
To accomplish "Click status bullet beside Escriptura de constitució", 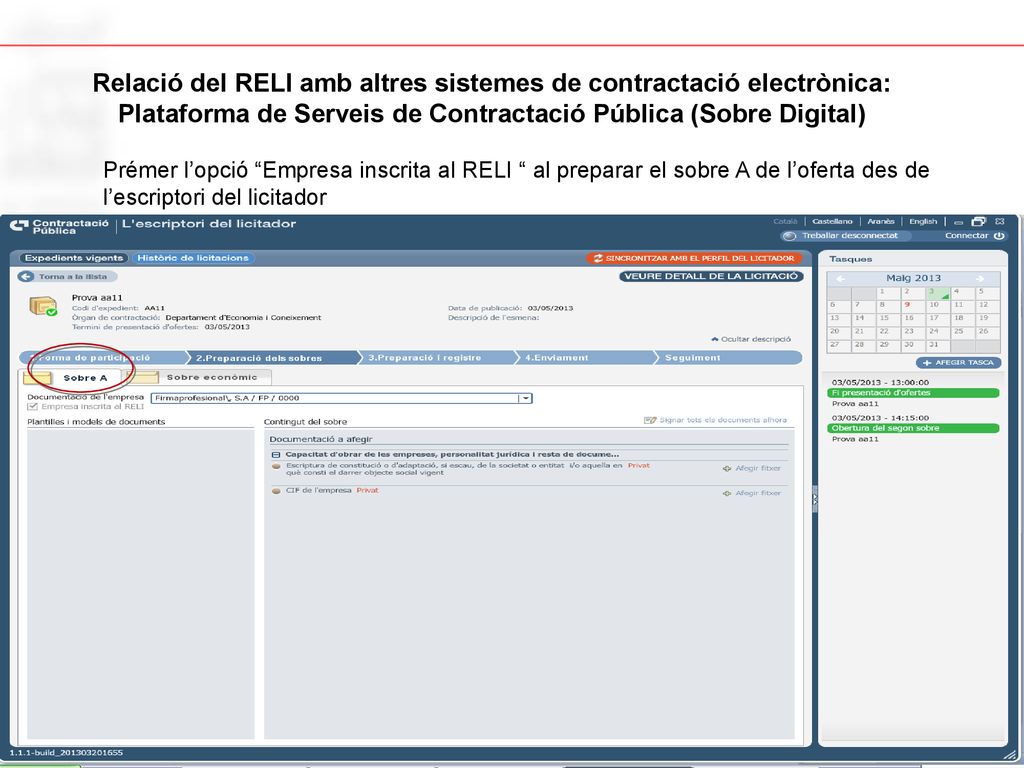I will (x=276, y=466).
